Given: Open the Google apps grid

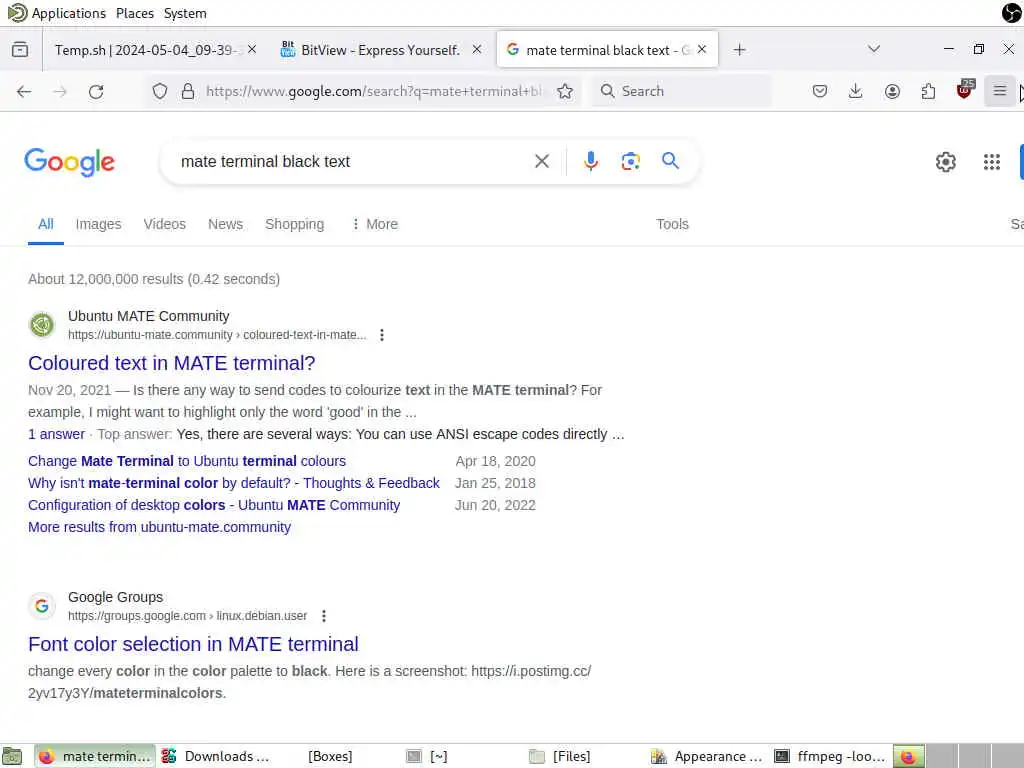Looking at the screenshot, I should [x=991, y=162].
